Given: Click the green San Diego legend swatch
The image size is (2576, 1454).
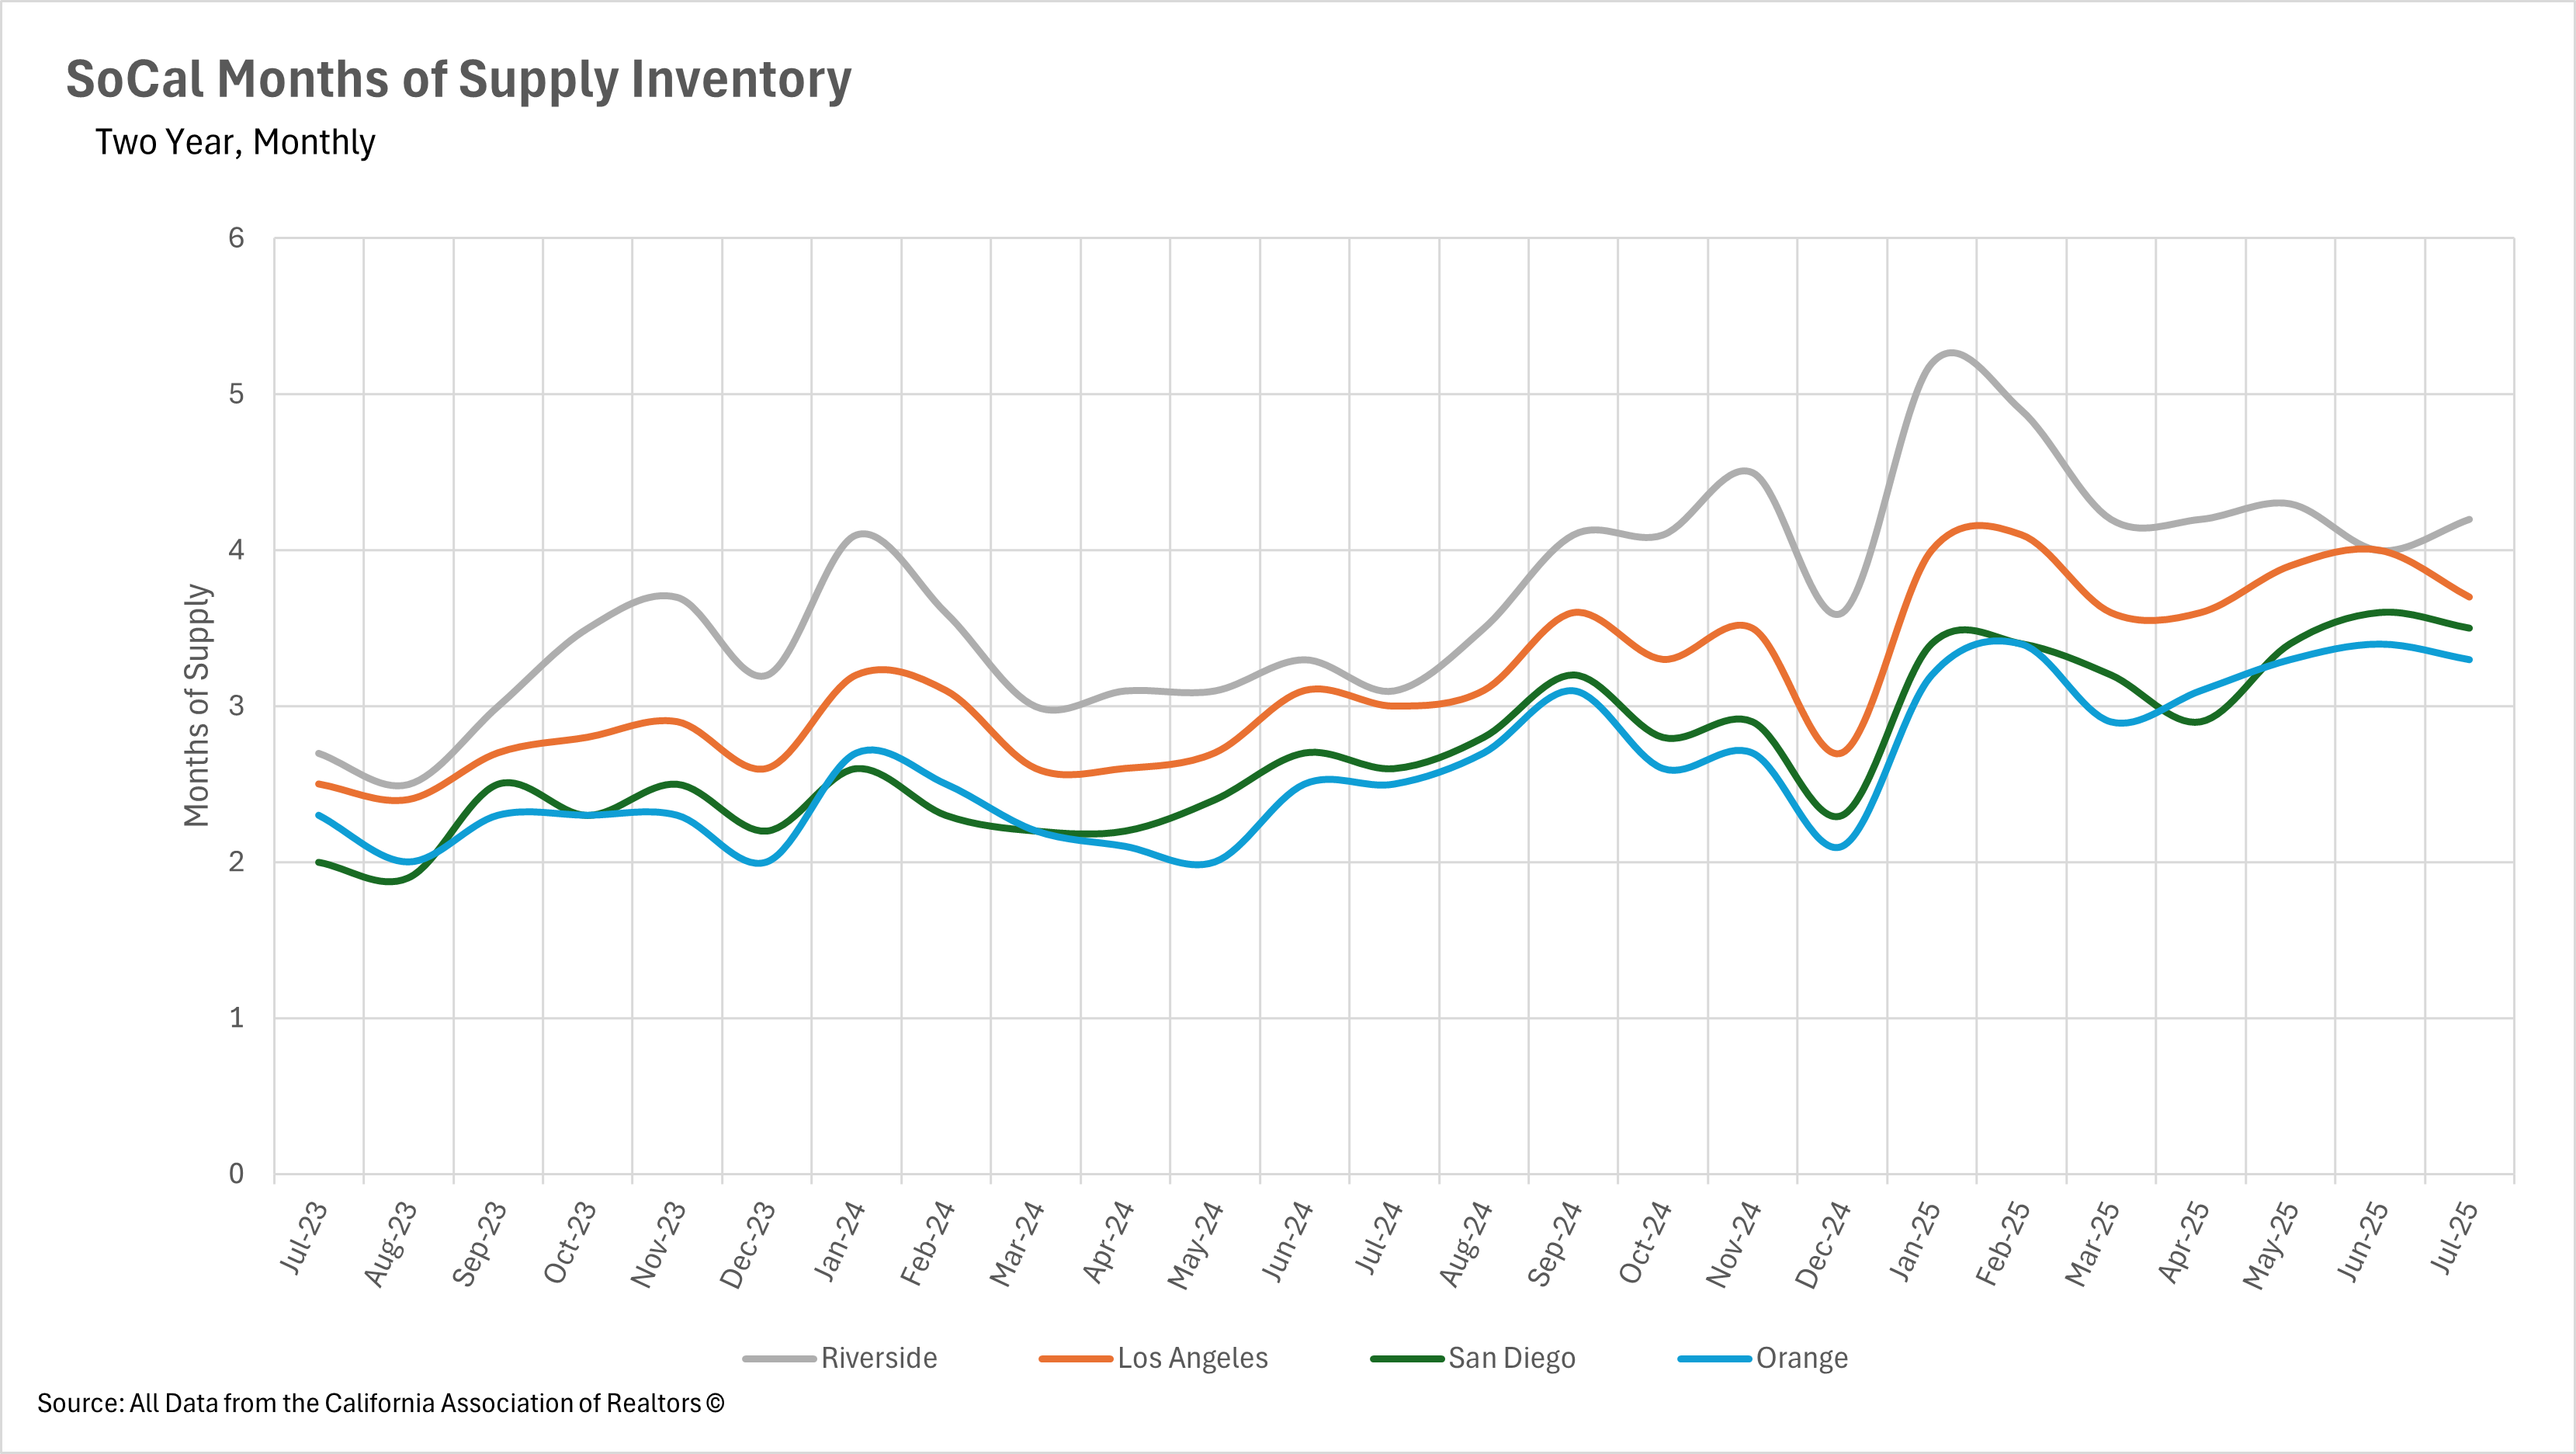Looking at the screenshot, I should coord(1406,1358).
